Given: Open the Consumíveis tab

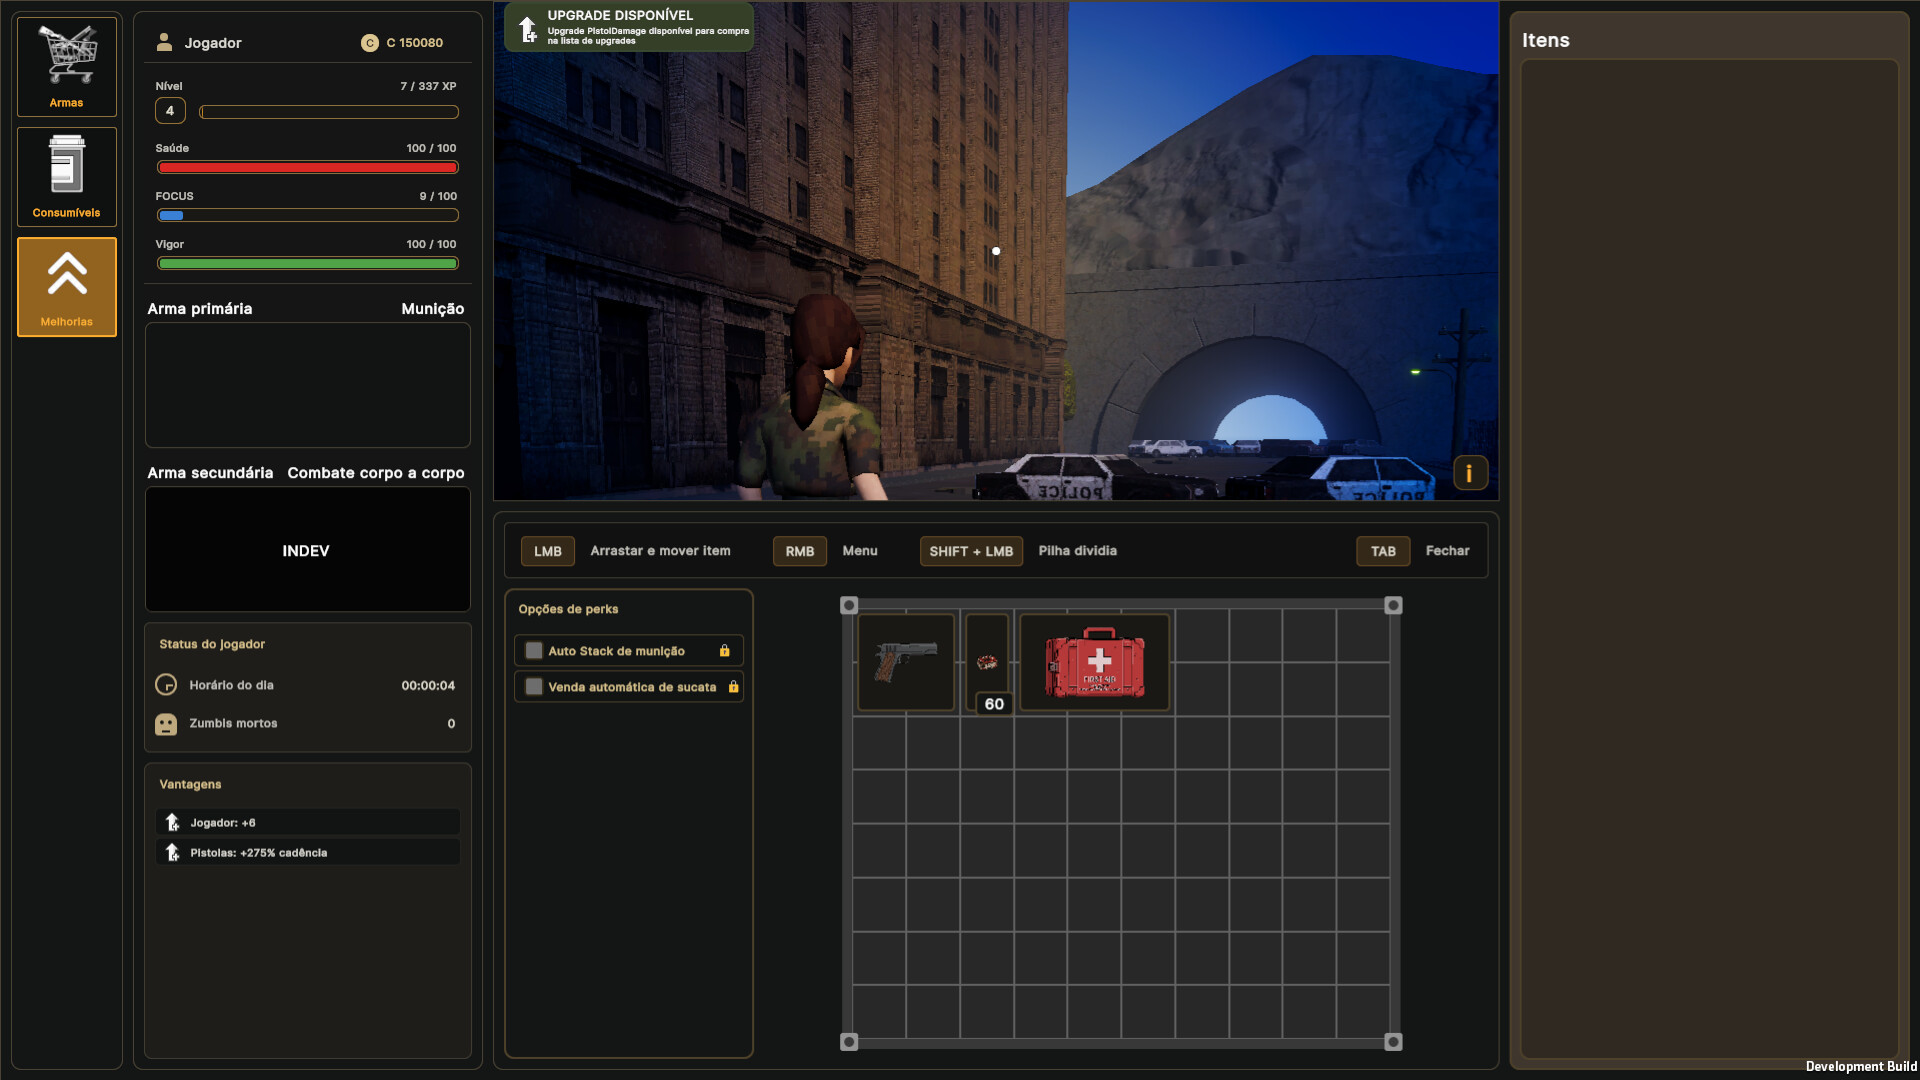Looking at the screenshot, I should (x=67, y=177).
